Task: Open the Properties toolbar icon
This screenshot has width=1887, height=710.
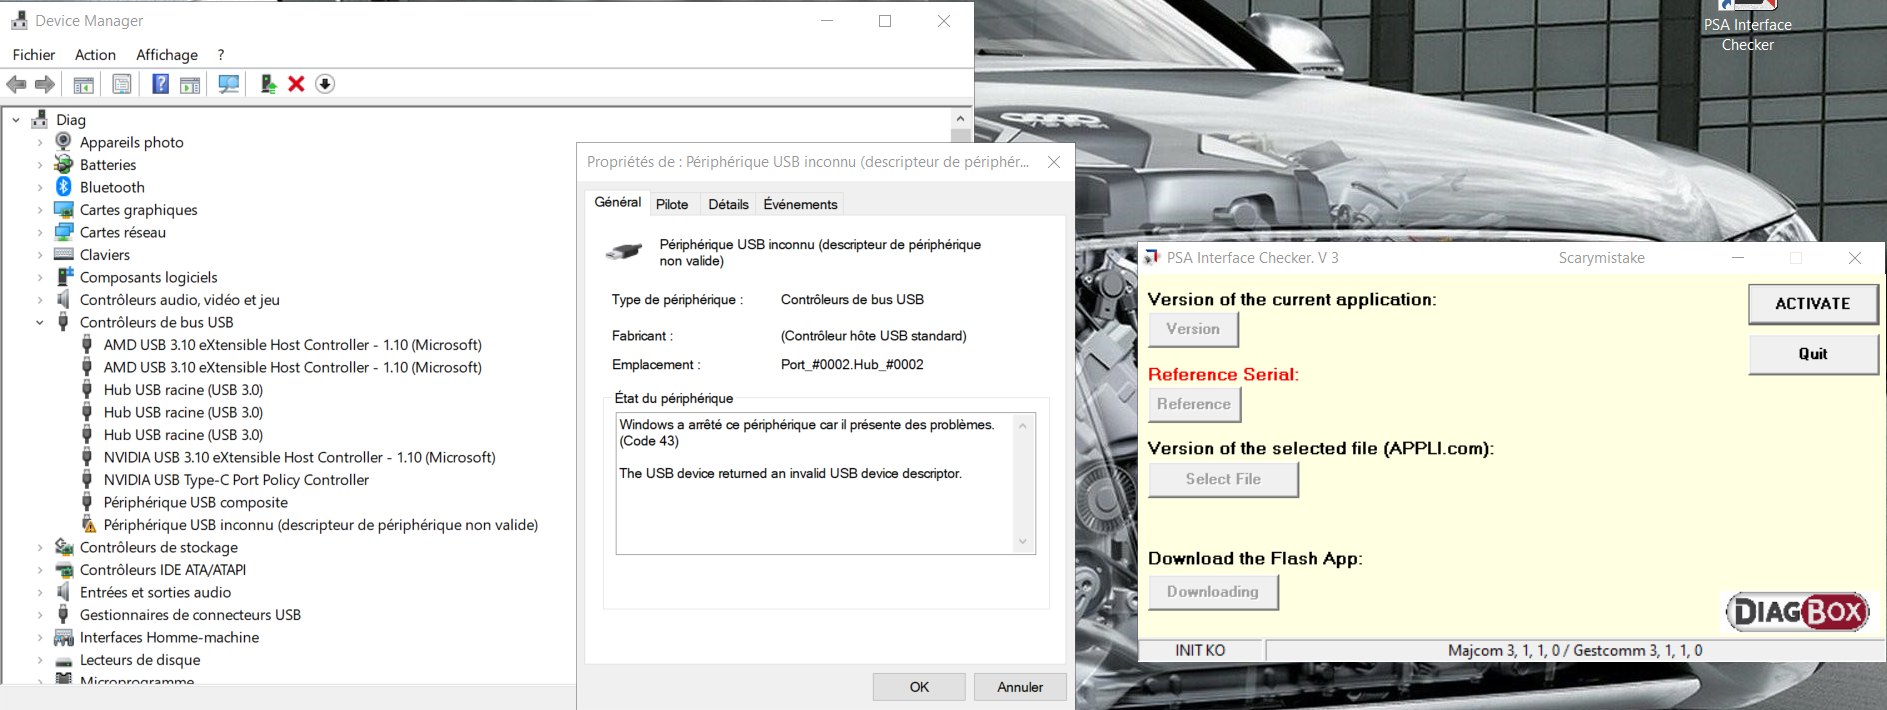Action: (122, 84)
